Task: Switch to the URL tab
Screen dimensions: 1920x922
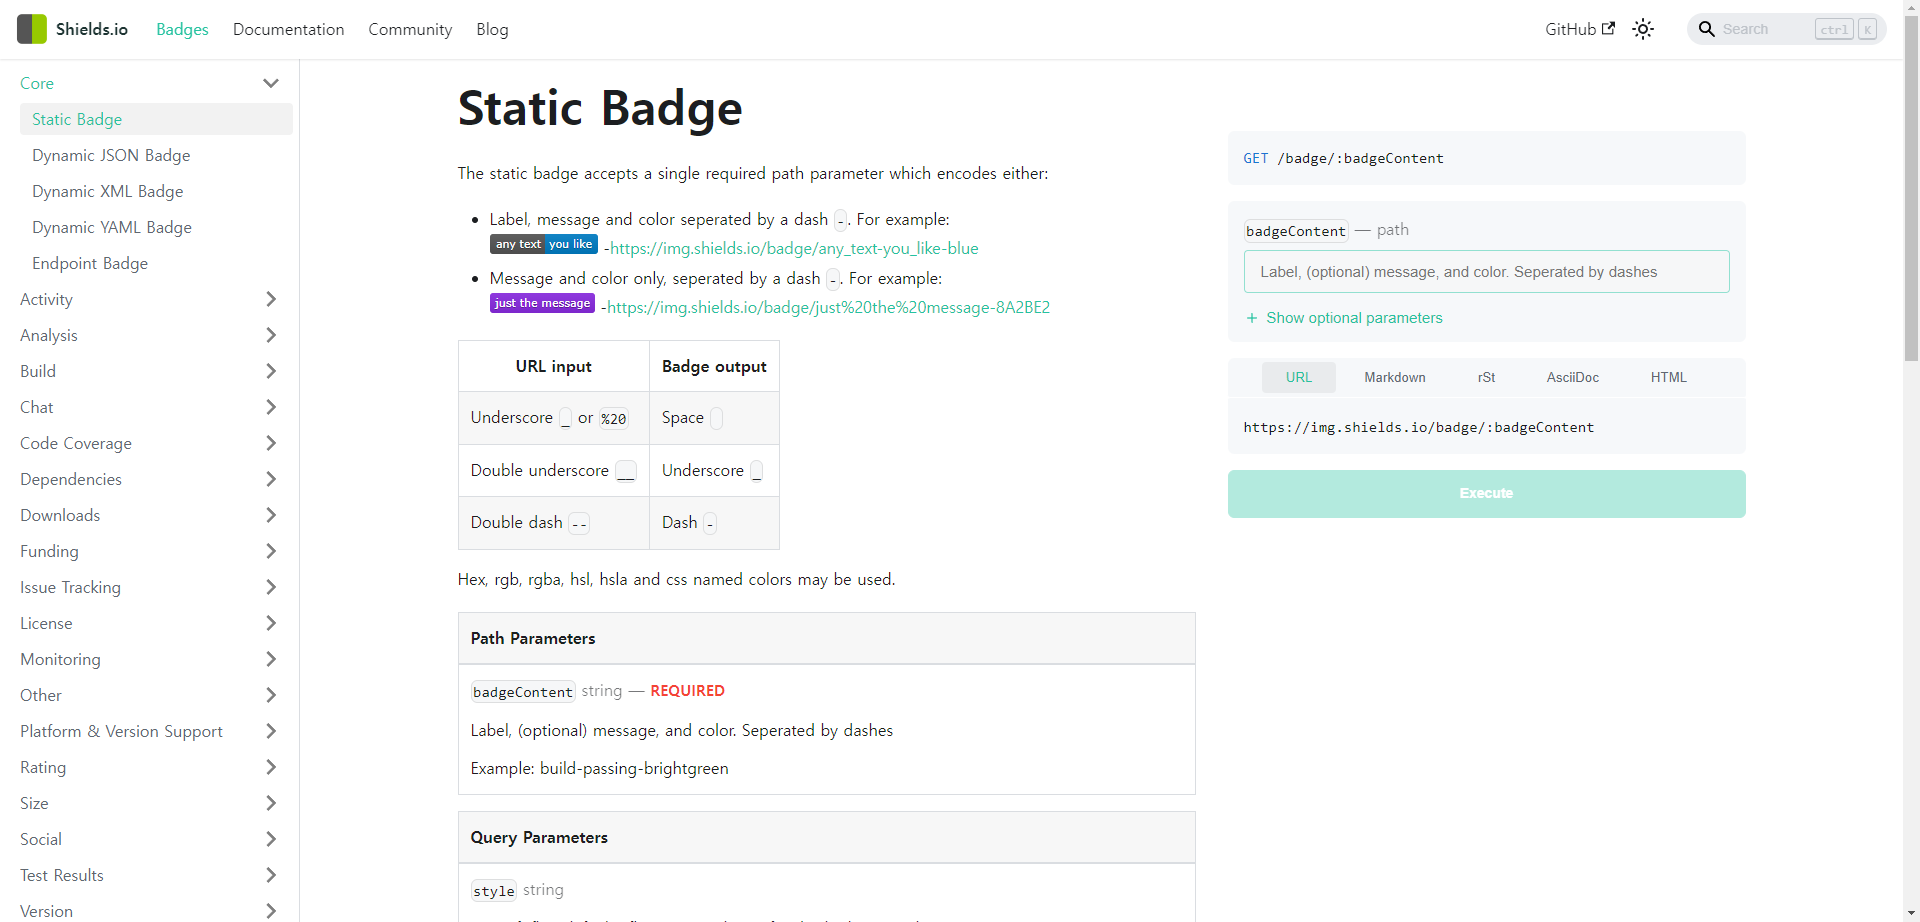Action: [1298, 377]
